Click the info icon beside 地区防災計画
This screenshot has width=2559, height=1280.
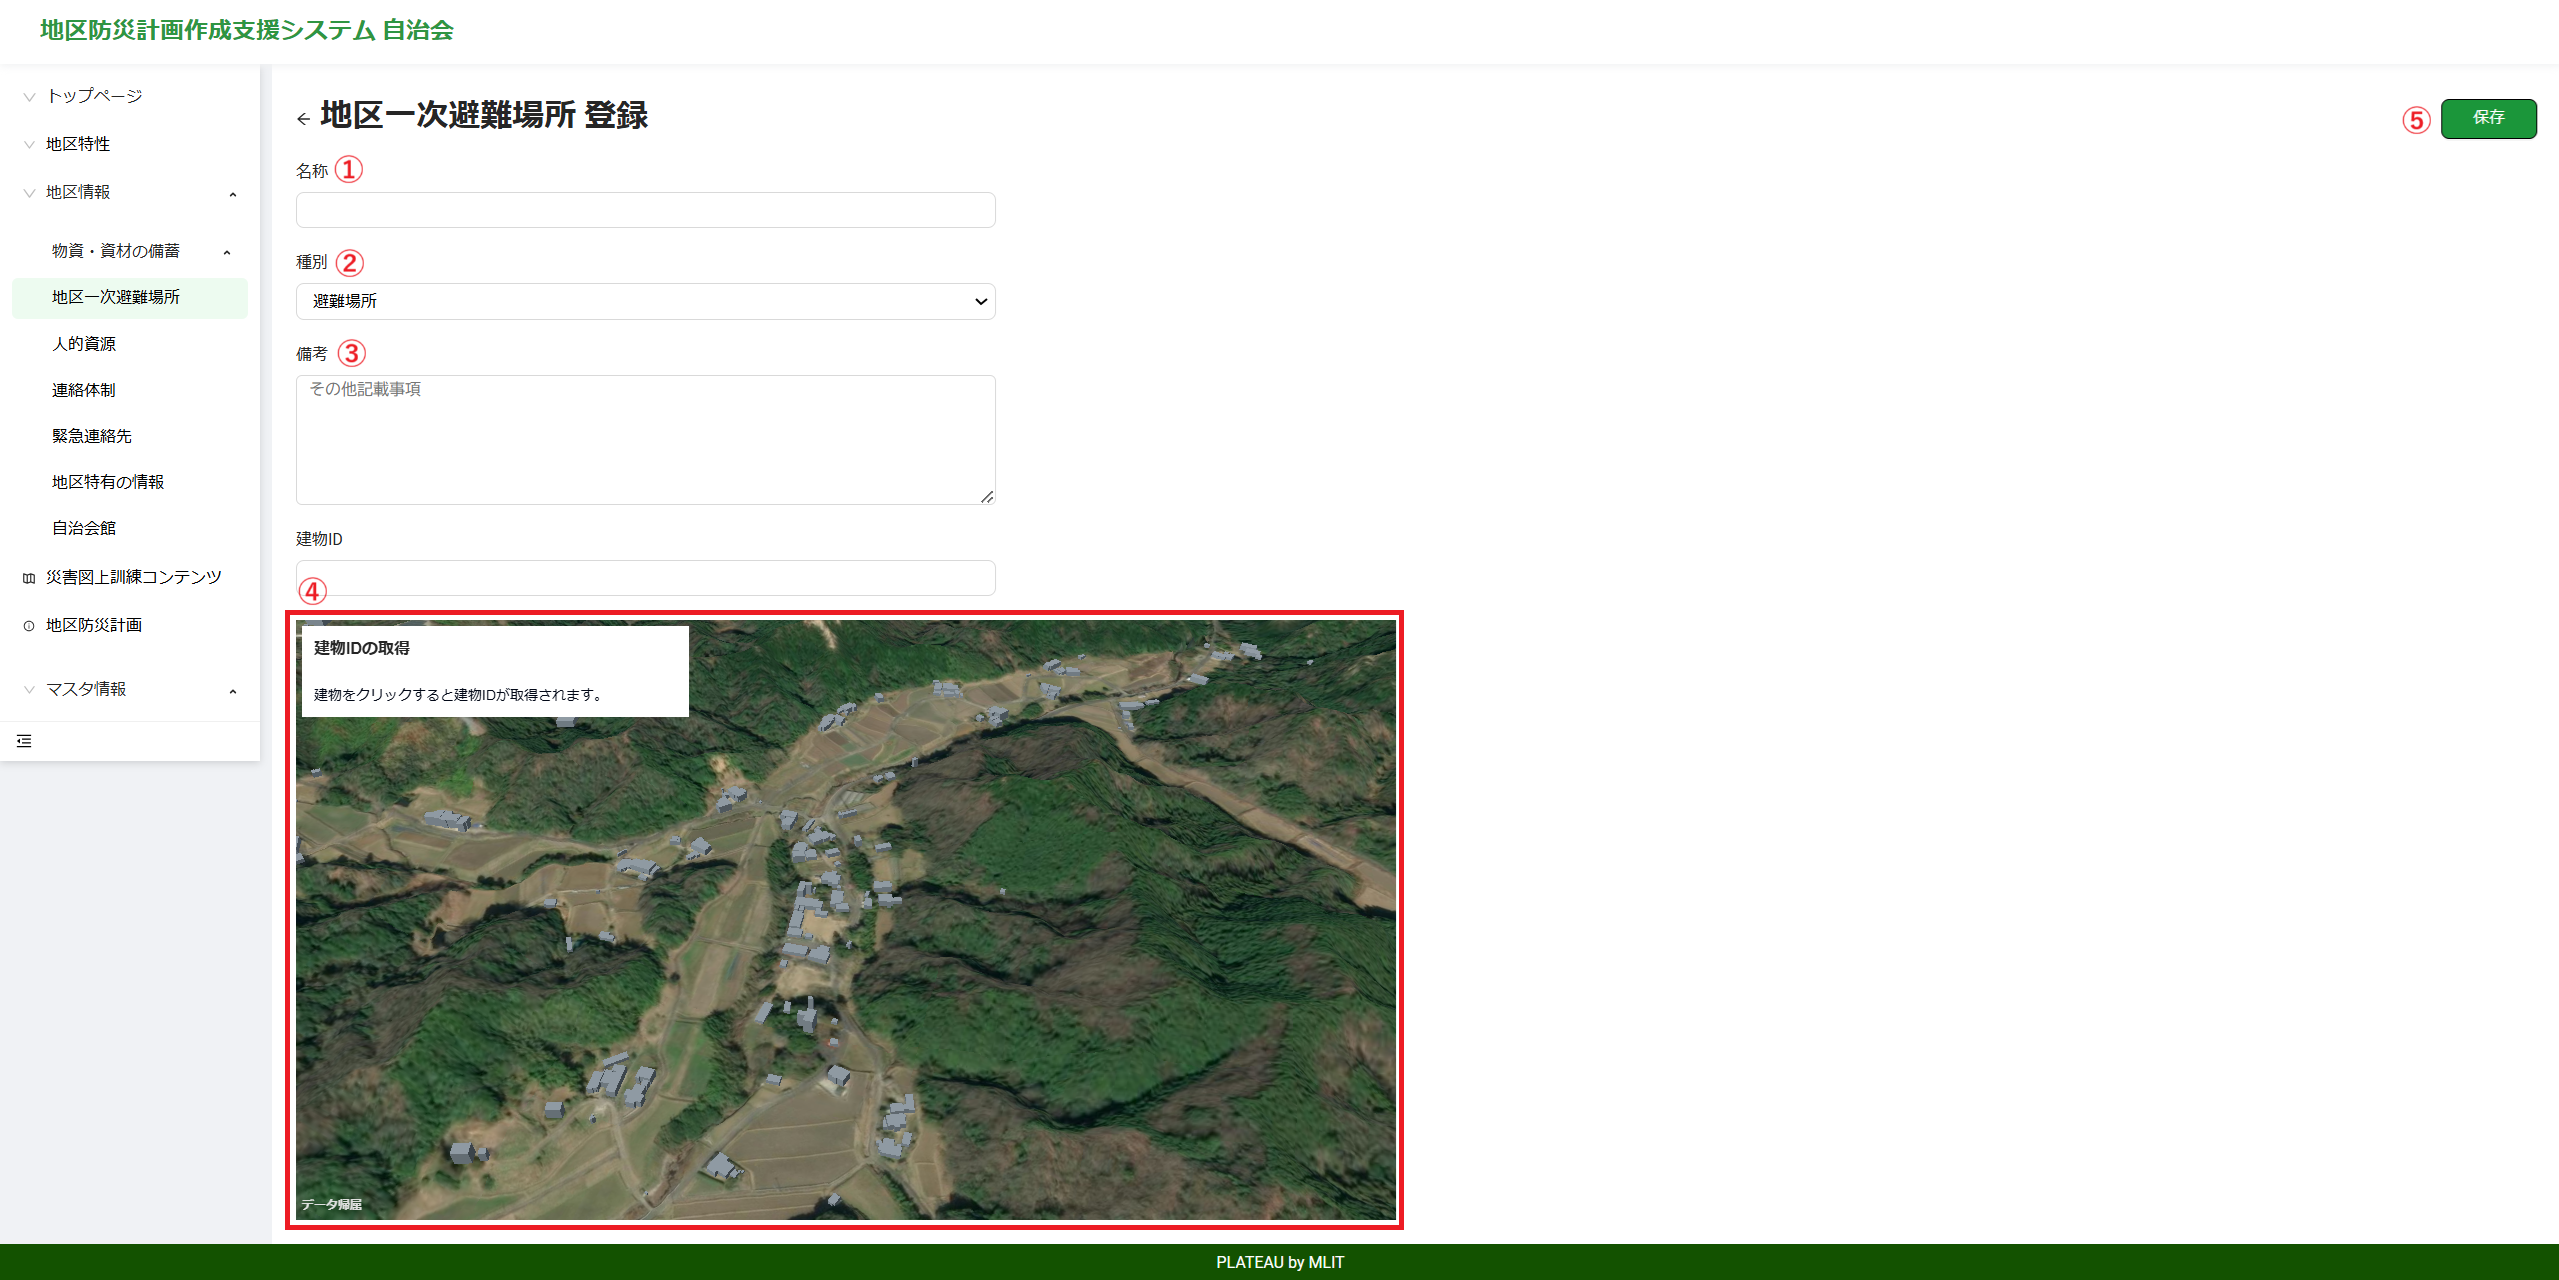point(29,626)
